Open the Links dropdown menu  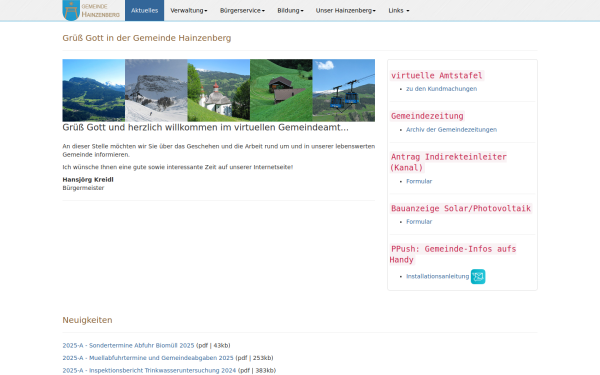click(x=399, y=10)
